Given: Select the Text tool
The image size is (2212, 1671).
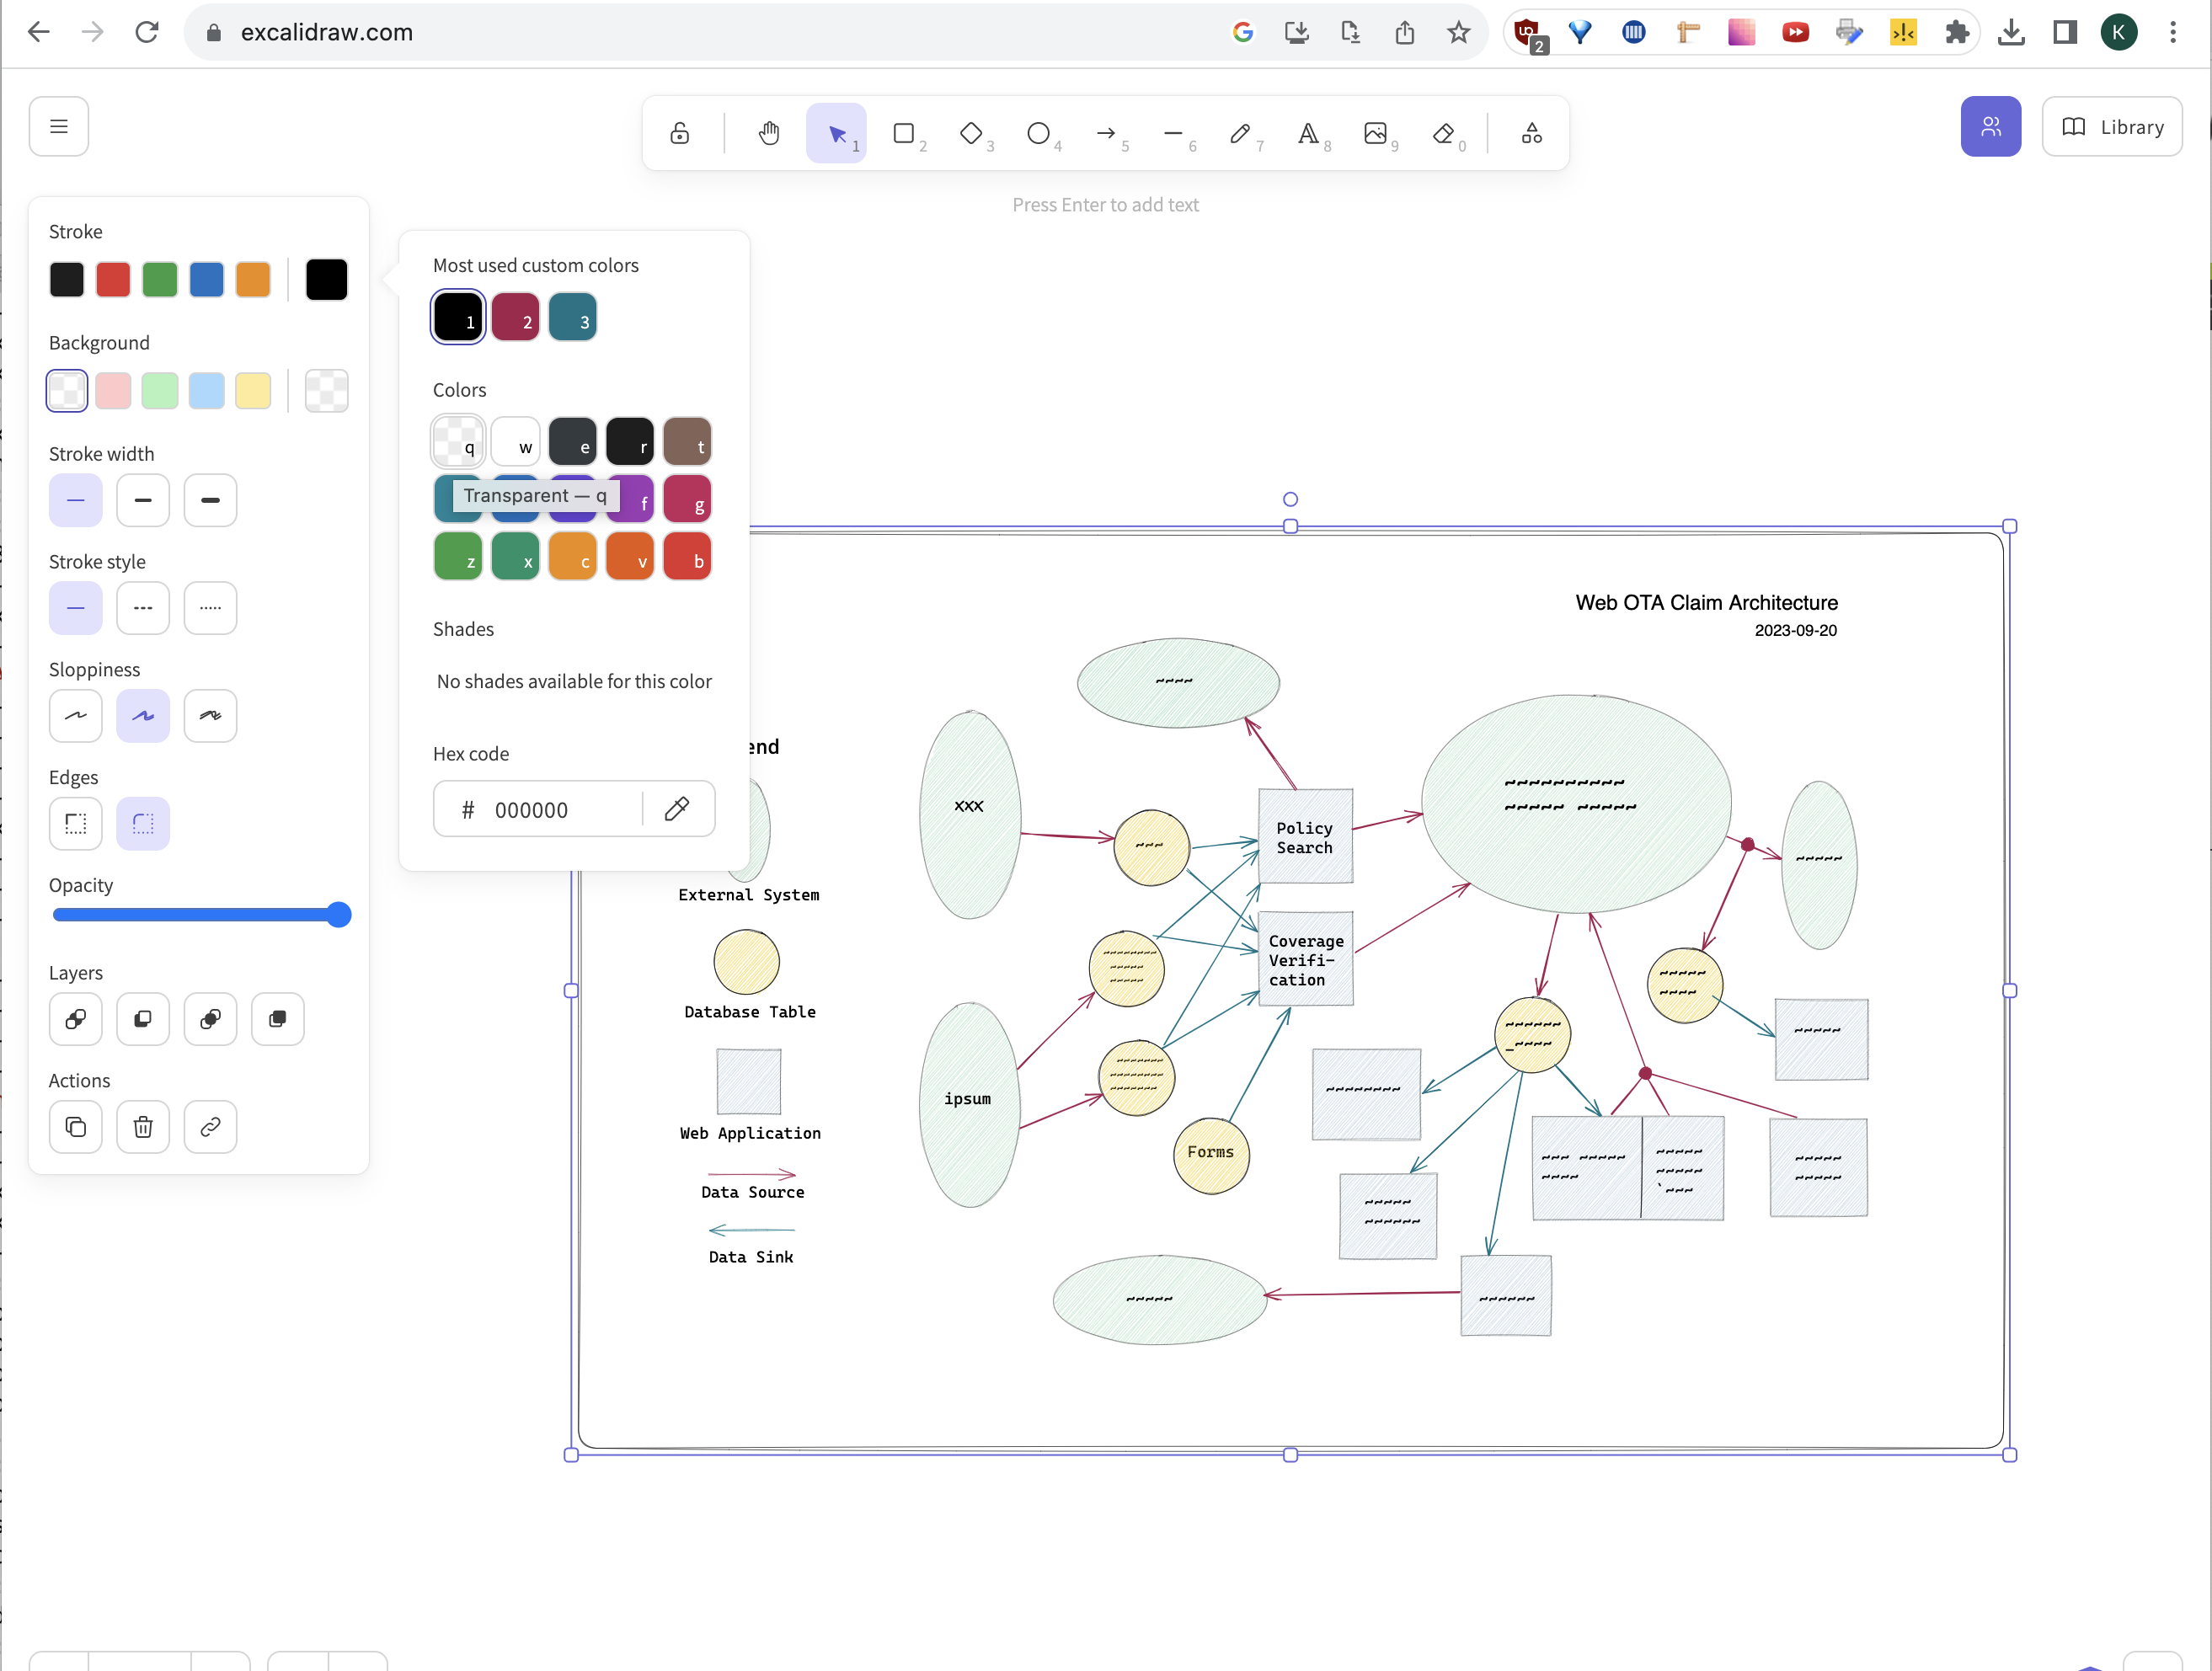Looking at the screenshot, I should click(x=1309, y=133).
